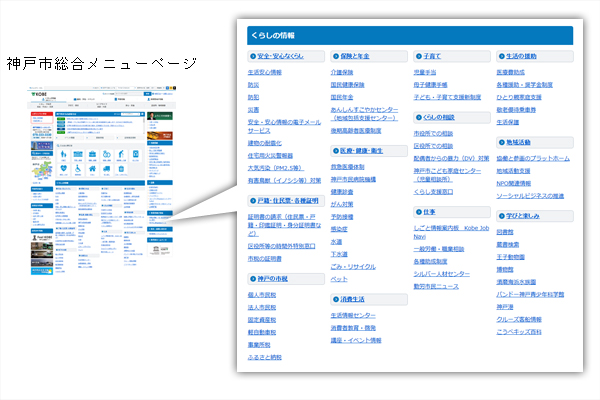
Task: Visit the 建物の耐震化 link
Action: tap(265, 143)
